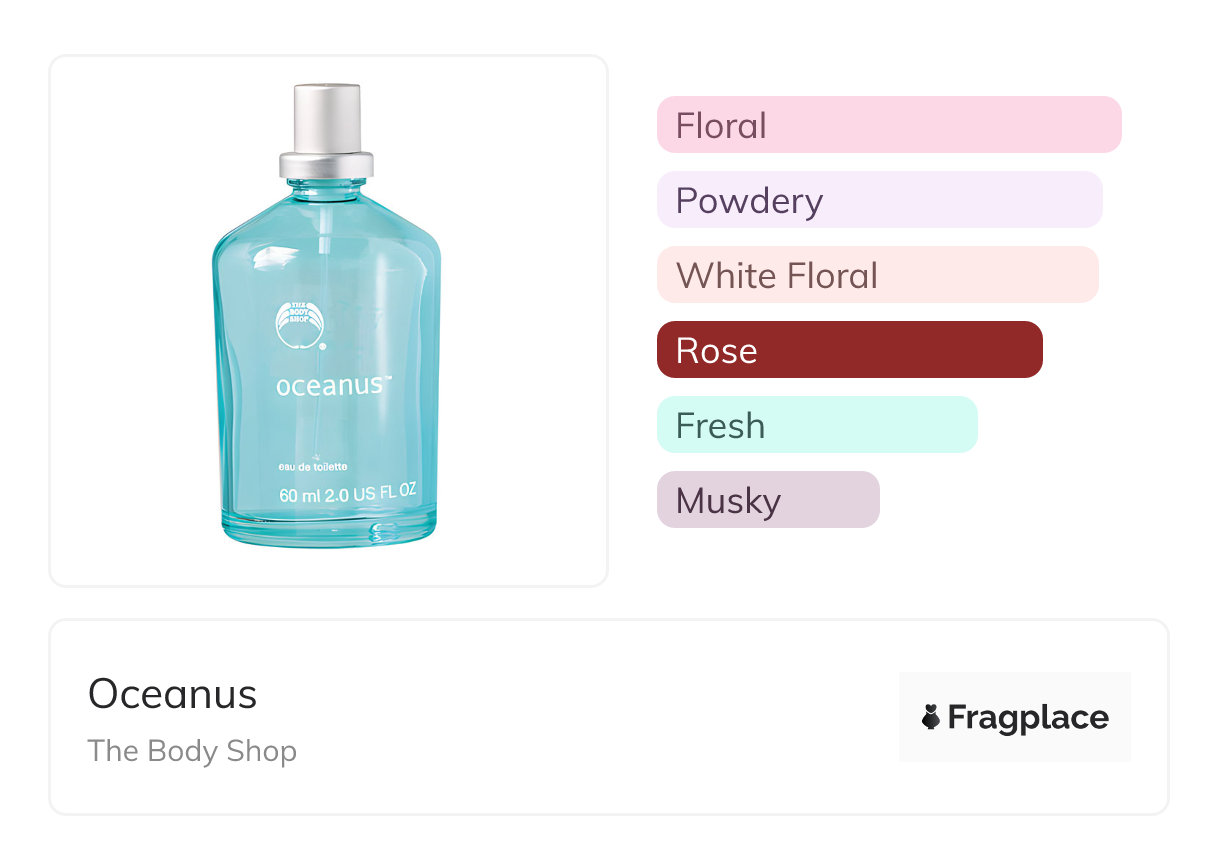Viewport: 1218px width, 864px height.
Task: Select the Floral accord bar
Action: 888,125
